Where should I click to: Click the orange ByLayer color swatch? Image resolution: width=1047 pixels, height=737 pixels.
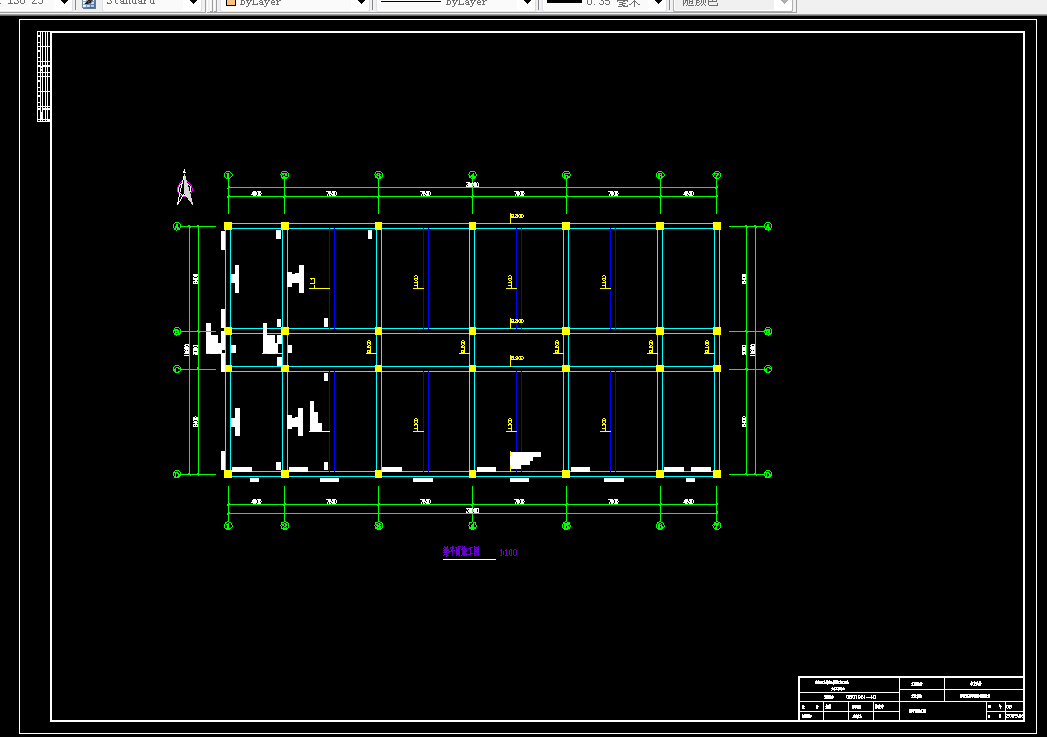[231, 3]
